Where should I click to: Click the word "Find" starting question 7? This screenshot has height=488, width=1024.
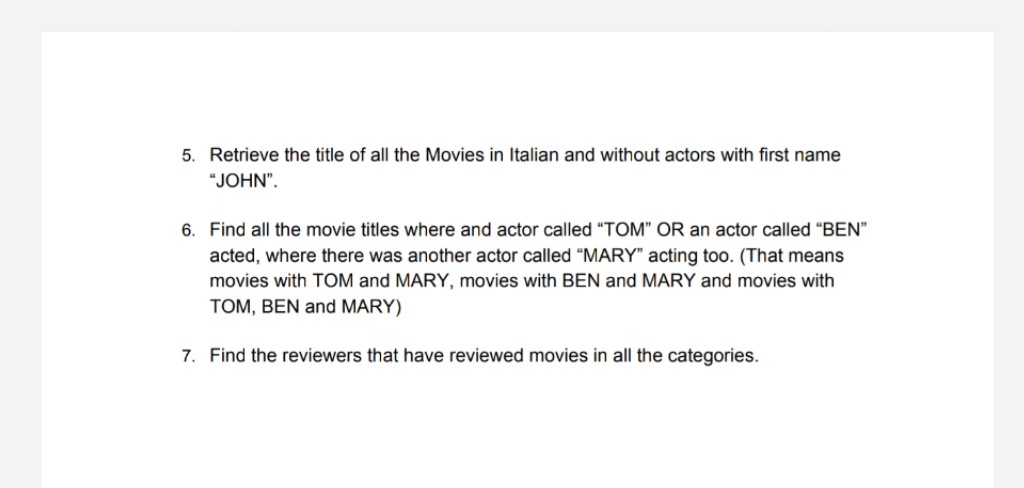point(227,356)
